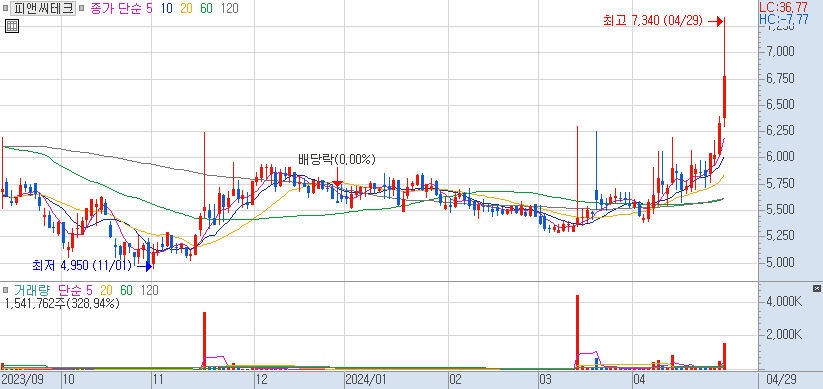The width and height of the screenshot is (823, 389).
Task: Click the gray 120 volume average label
Action: point(149,290)
